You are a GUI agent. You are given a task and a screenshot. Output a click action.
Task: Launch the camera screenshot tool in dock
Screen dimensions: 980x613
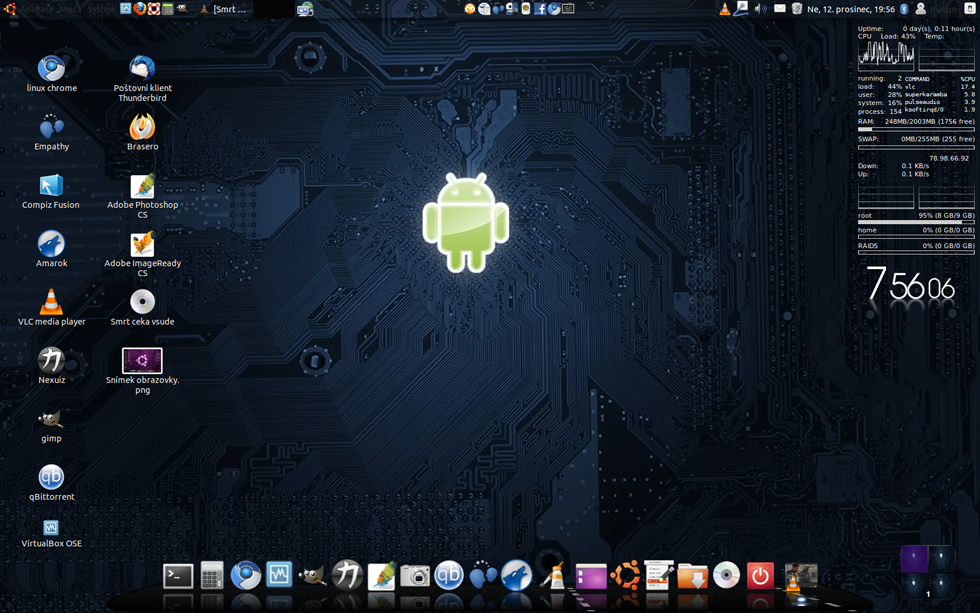(415, 576)
